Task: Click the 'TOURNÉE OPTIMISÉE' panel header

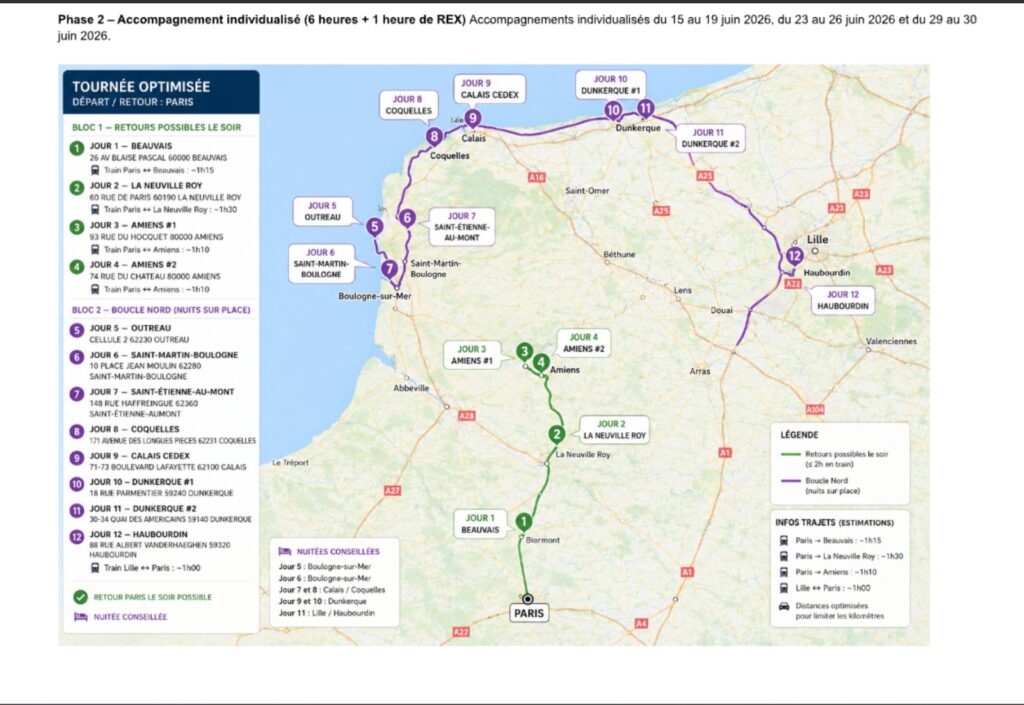Action: click(x=161, y=92)
